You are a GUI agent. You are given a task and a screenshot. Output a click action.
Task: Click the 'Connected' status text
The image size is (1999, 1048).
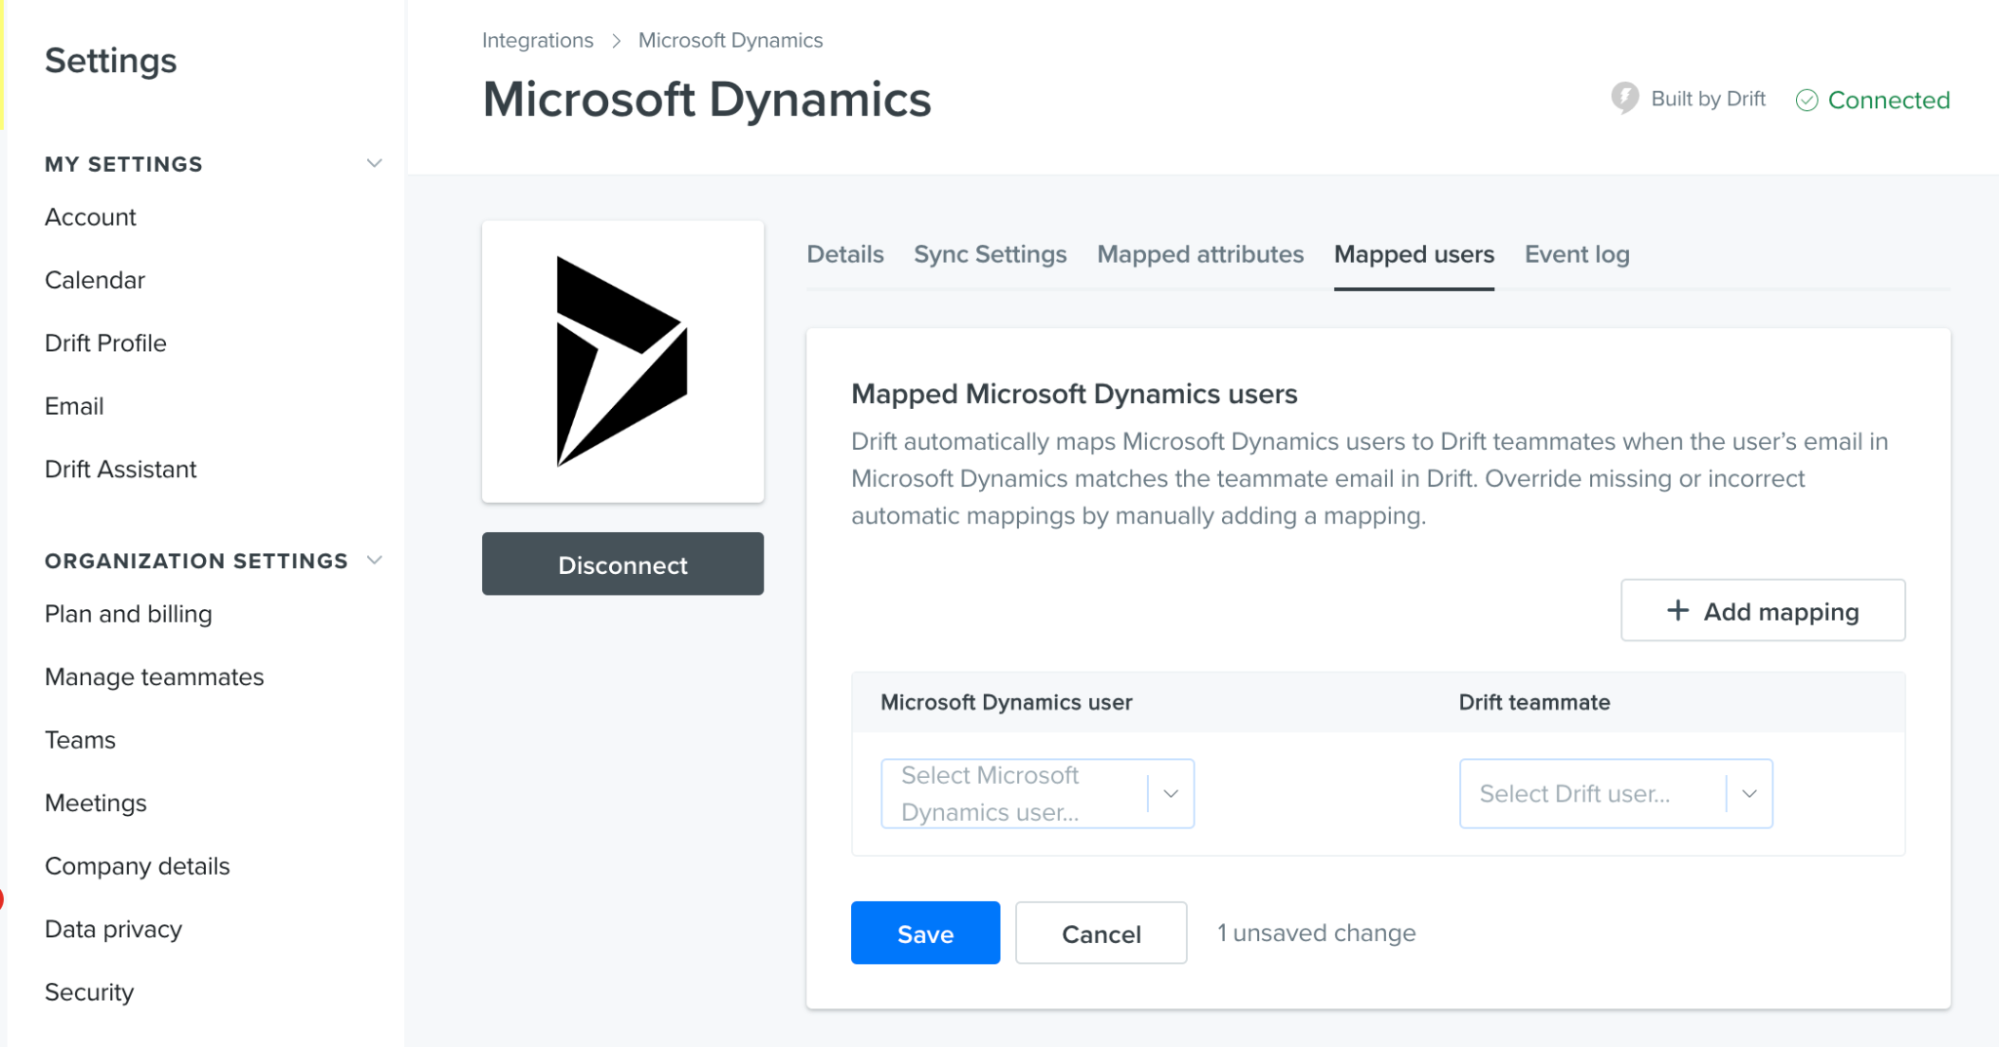tap(1888, 100)
